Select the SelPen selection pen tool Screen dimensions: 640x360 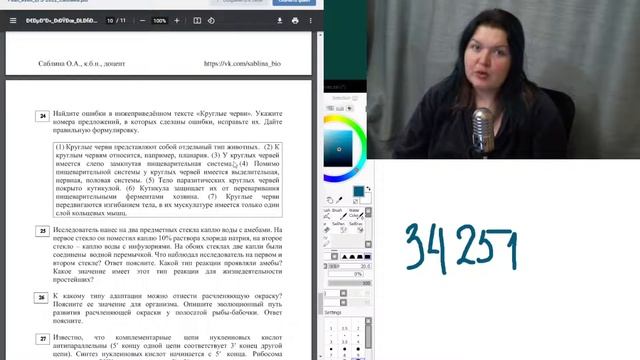(x=340, y=228)
